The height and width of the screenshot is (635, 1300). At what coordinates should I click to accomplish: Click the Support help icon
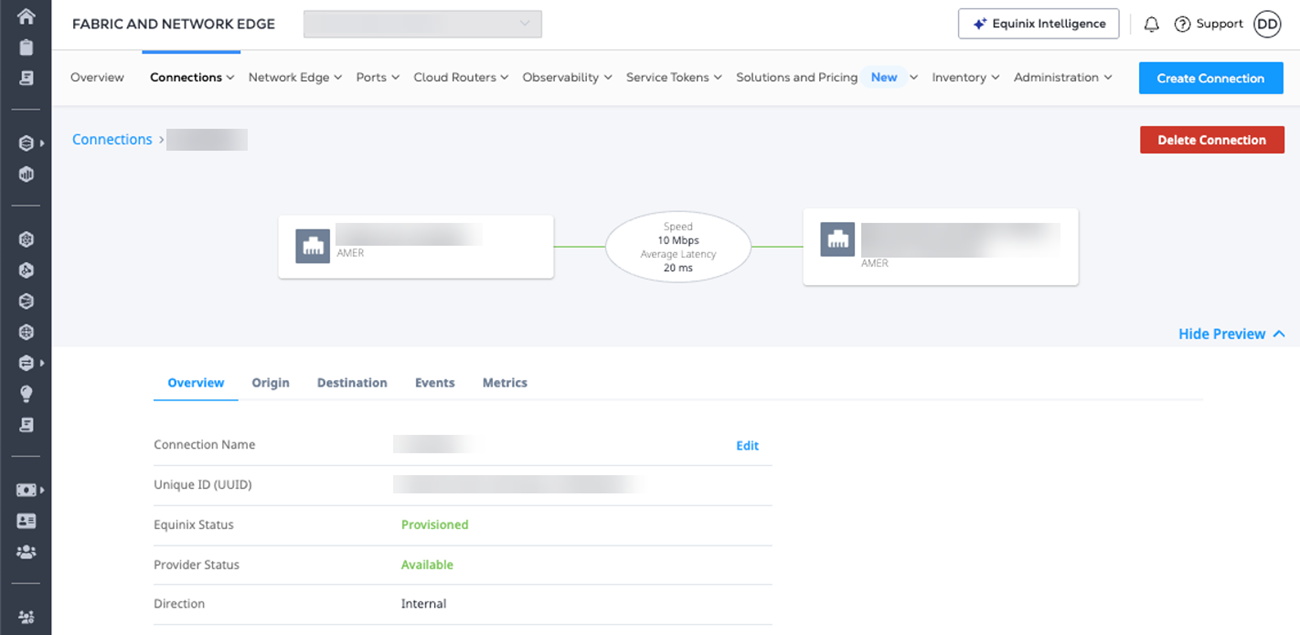1182,24
